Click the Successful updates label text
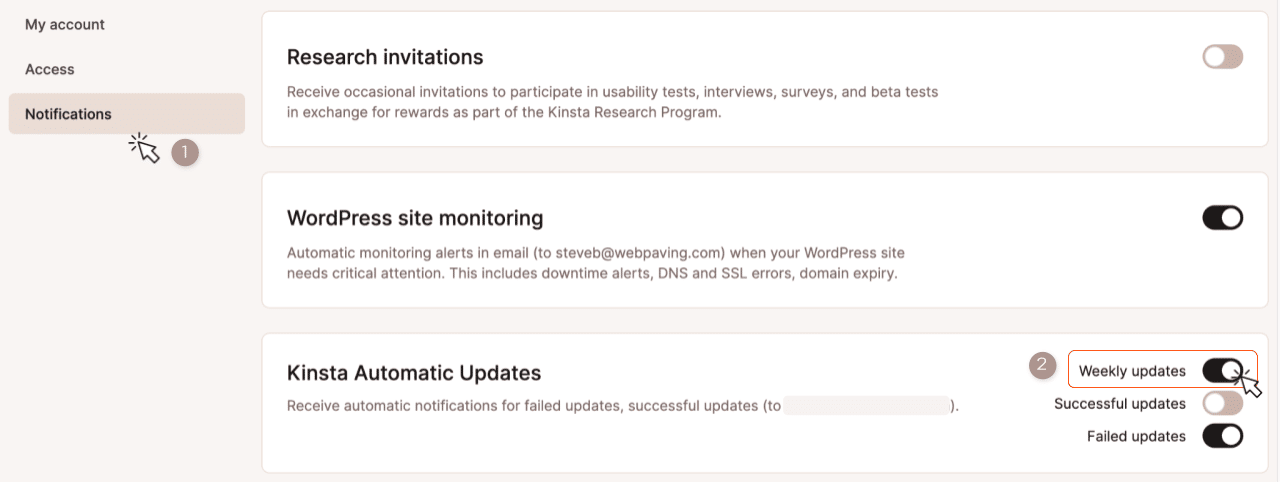This screenshot has height=482, width=1280. tap(1120, 404)
